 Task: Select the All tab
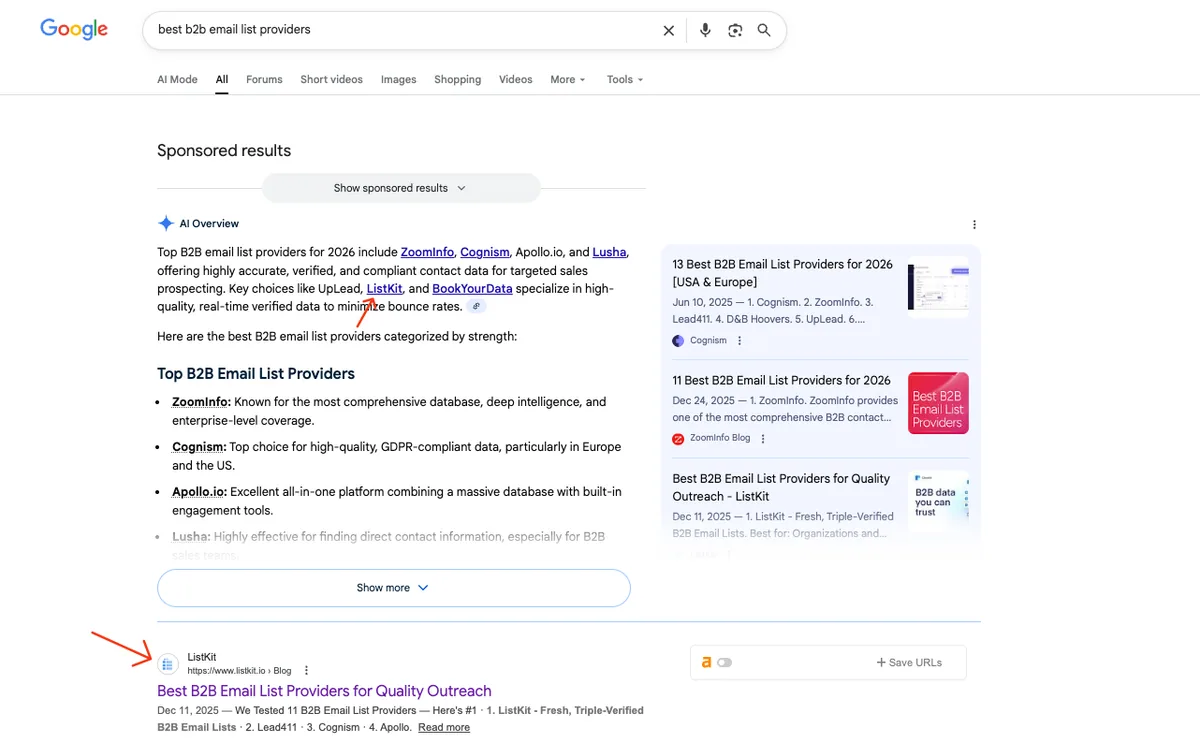[x=222, y=80]
